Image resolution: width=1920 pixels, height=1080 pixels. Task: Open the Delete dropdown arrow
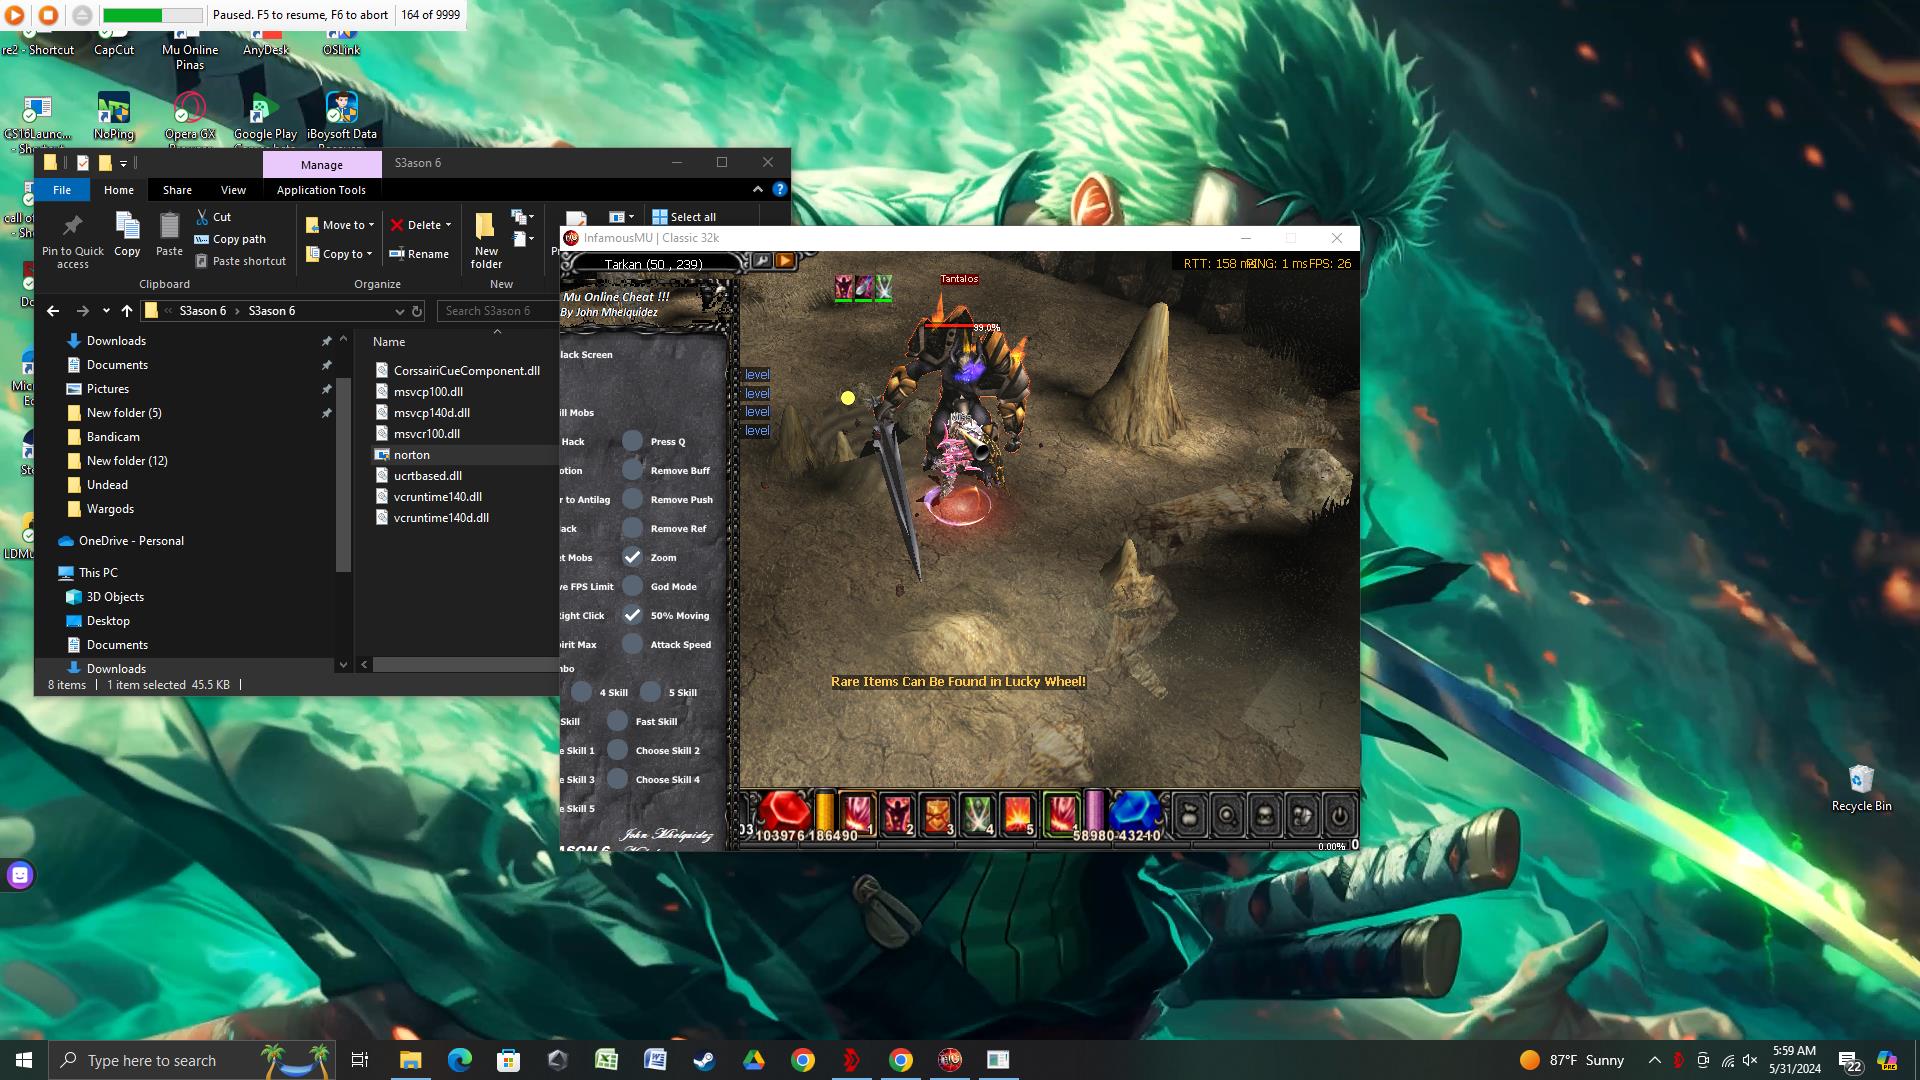448,225
